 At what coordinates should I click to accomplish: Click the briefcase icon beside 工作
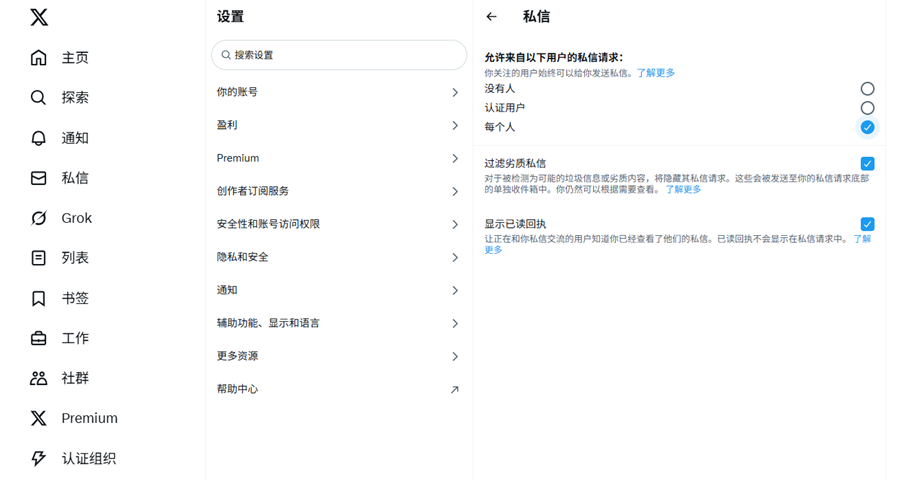[x=38, y=338]
